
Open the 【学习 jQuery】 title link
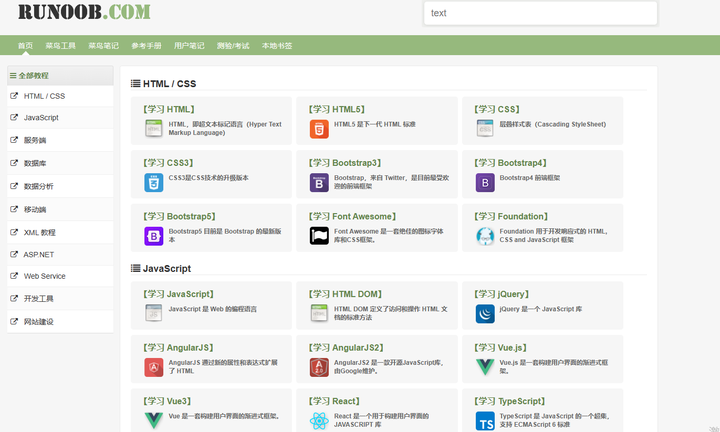tap(501, 294)
